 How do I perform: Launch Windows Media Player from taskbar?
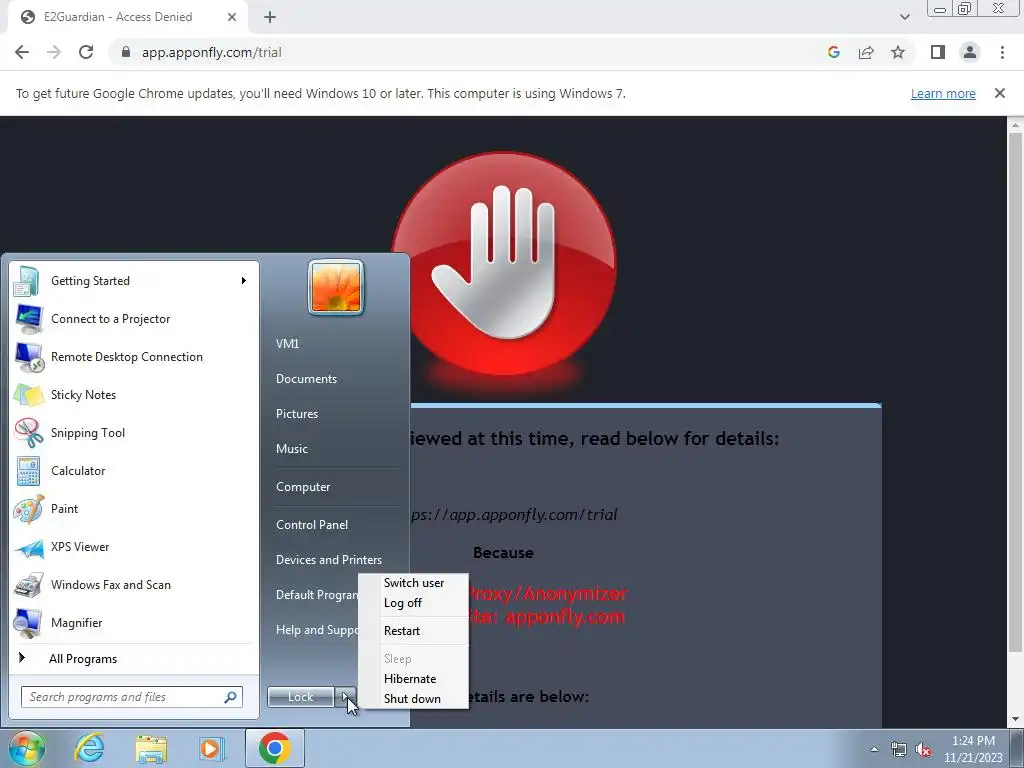pos(212,748)
